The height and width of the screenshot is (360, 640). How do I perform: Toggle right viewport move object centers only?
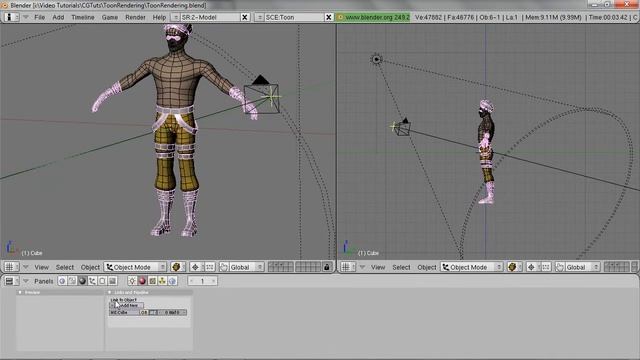(546, 267)
